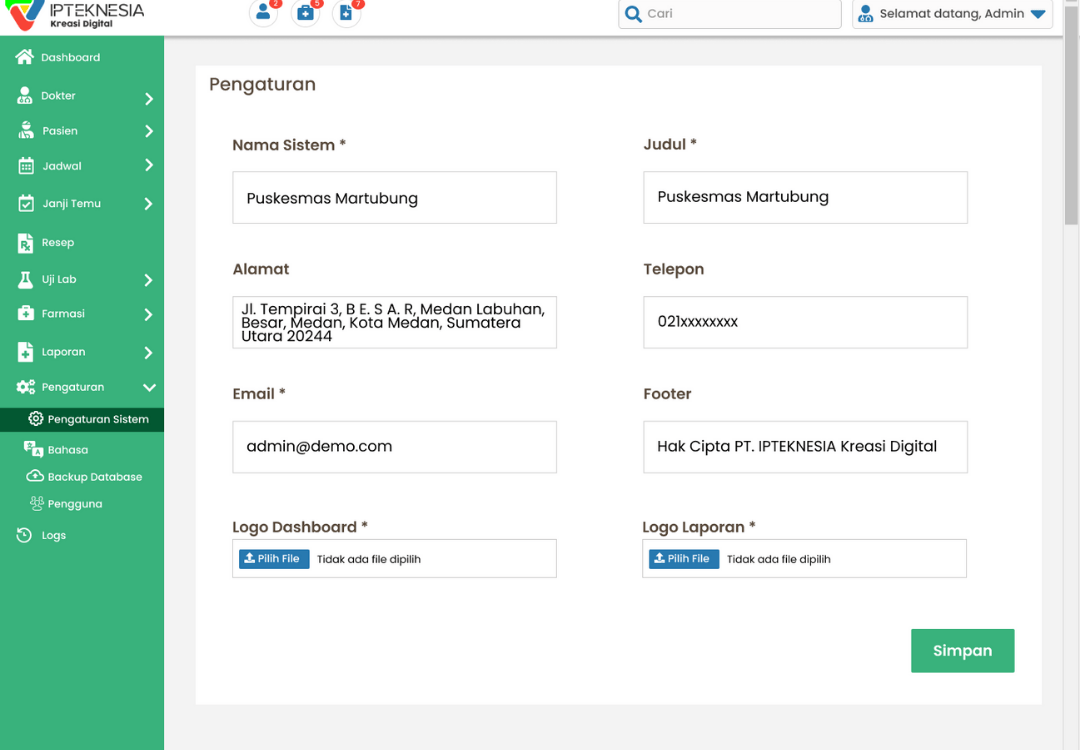Collapse the Pengaturan menu chevron

pos(149,388)
